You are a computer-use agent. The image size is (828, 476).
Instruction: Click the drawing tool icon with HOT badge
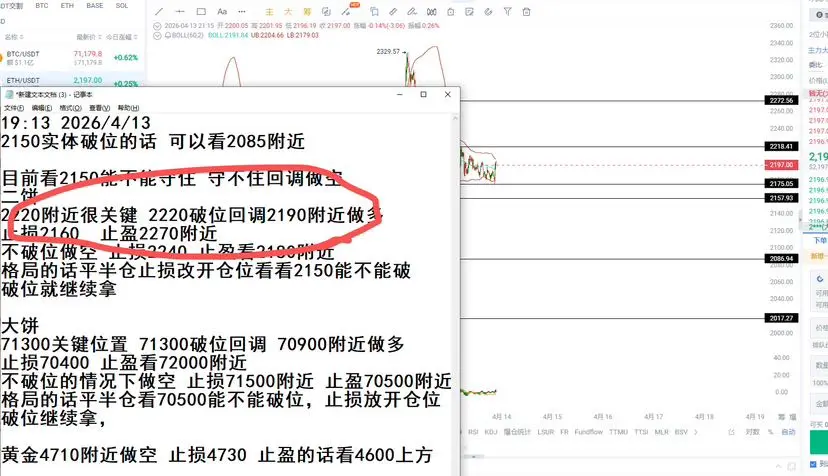pyautogui.click(x=346, y=12)
